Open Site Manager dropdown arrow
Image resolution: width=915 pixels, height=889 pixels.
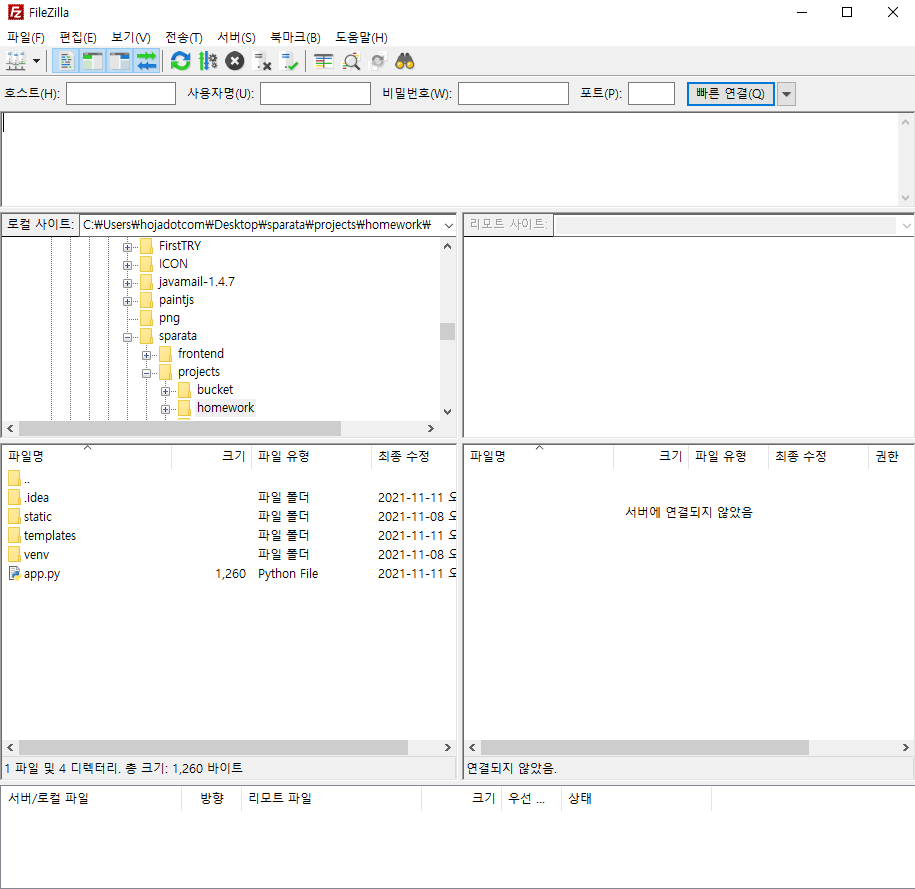coord(36,61)
